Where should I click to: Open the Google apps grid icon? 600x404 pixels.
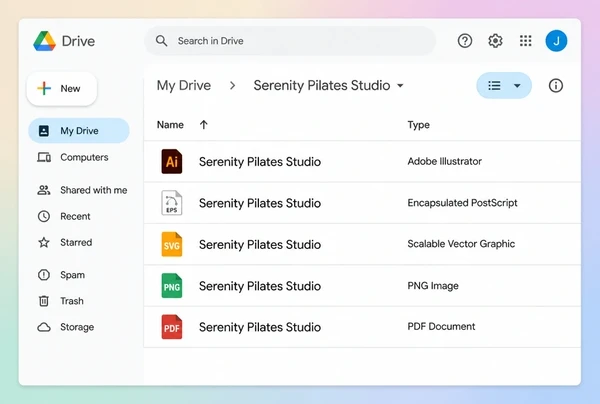coord(525,41)
